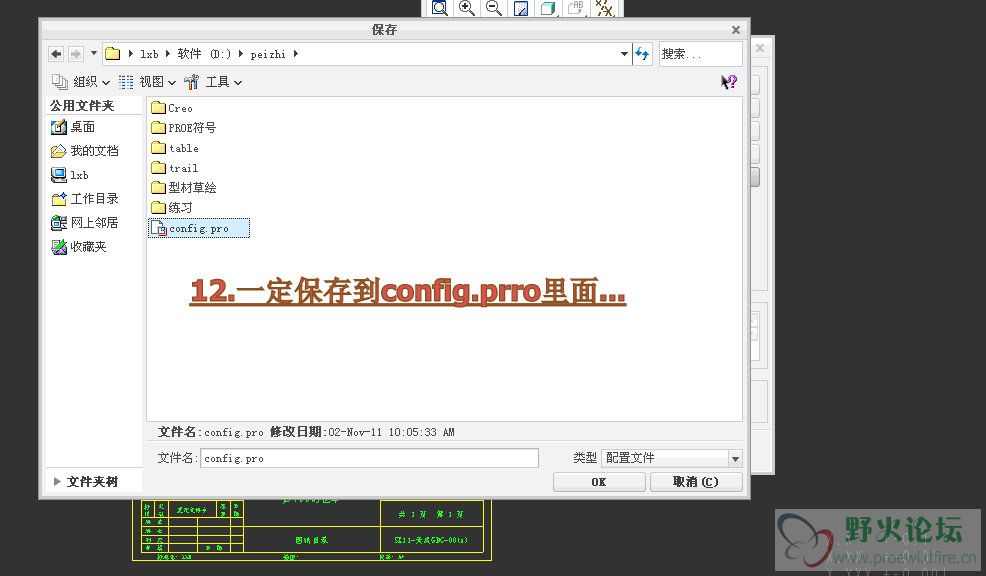986x576 pixels.
Task: Click the 取消(C) button
Action: (x=695, y=482)
